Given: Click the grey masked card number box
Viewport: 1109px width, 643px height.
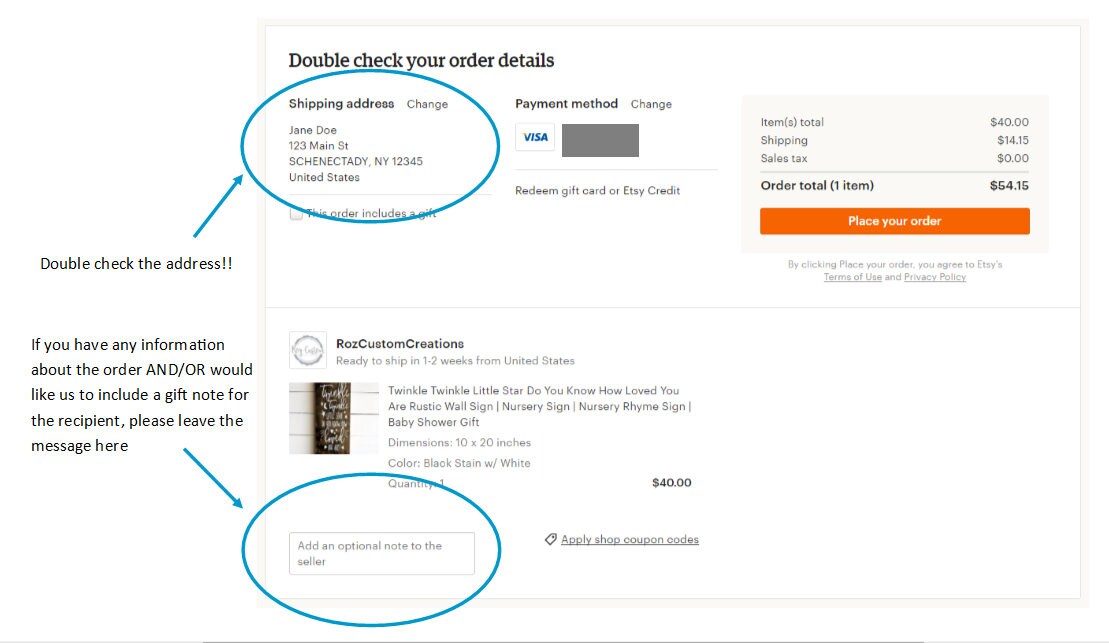Looking at the screenshot, I should [x=600, y=140].
